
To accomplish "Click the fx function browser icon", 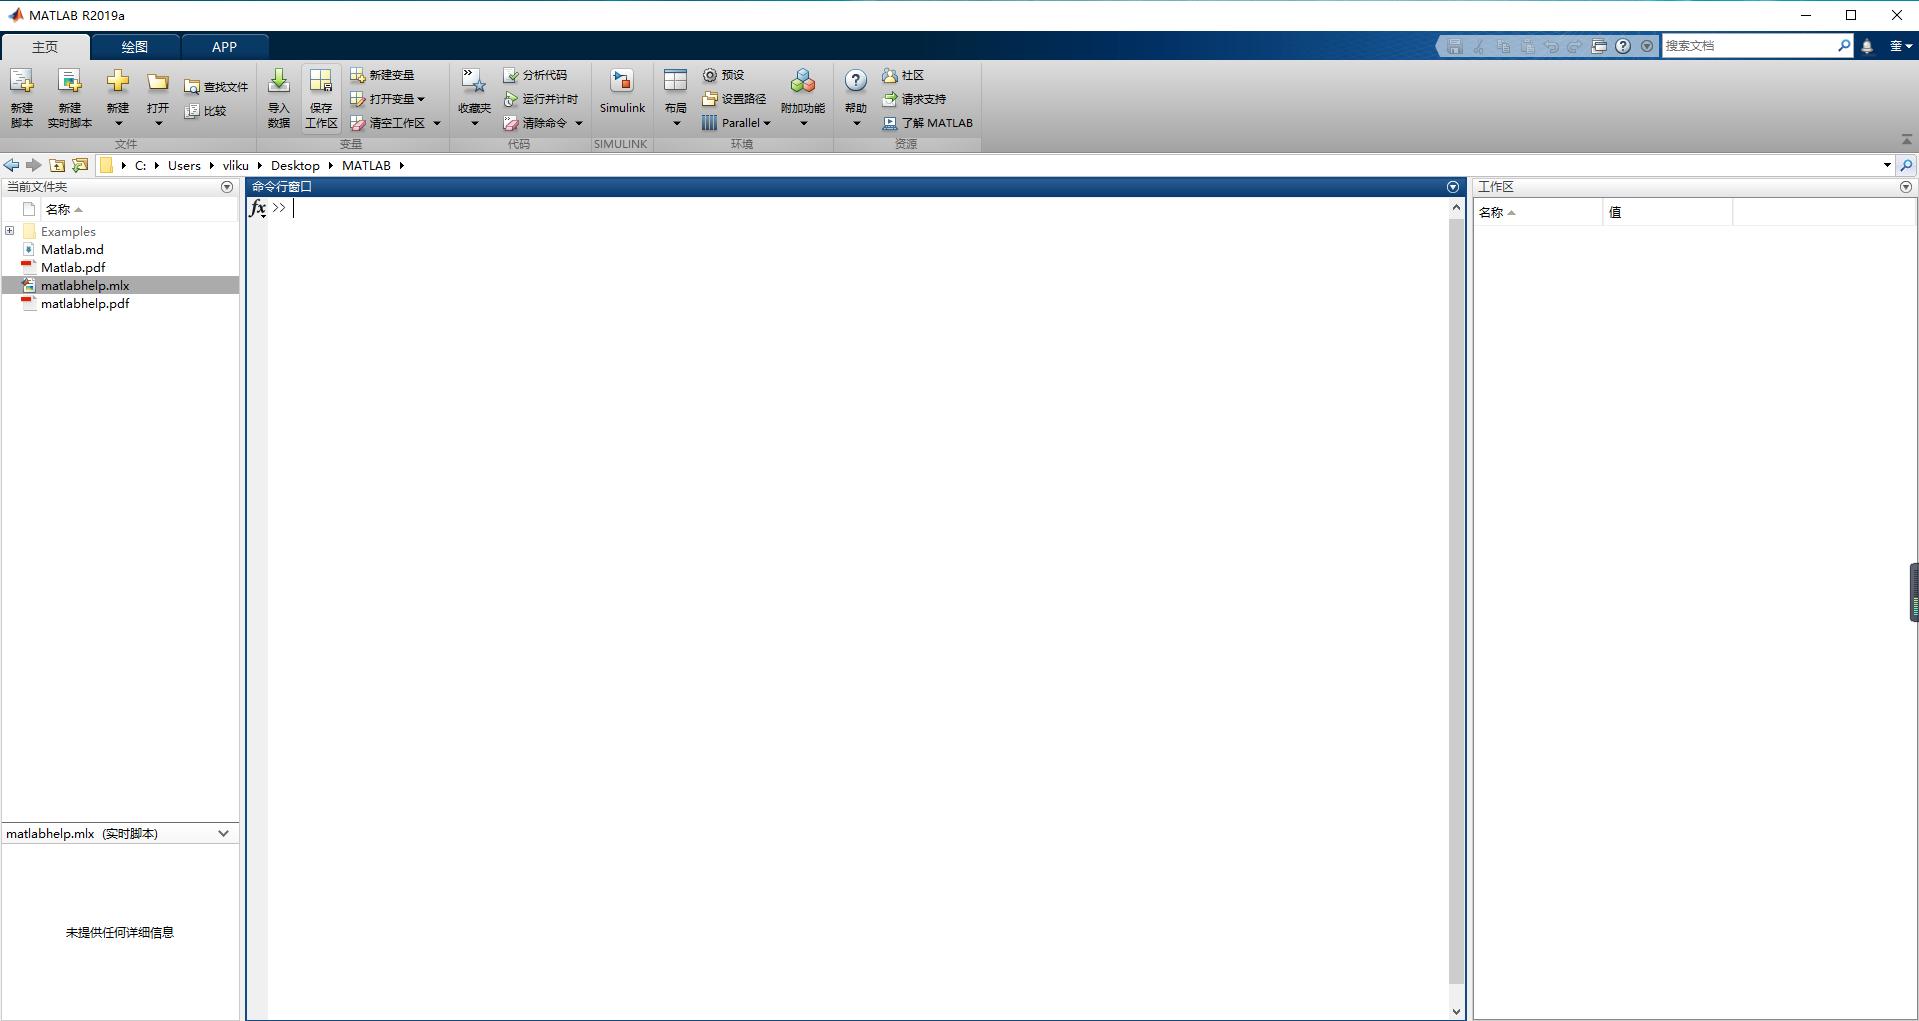I will [258, 208].
